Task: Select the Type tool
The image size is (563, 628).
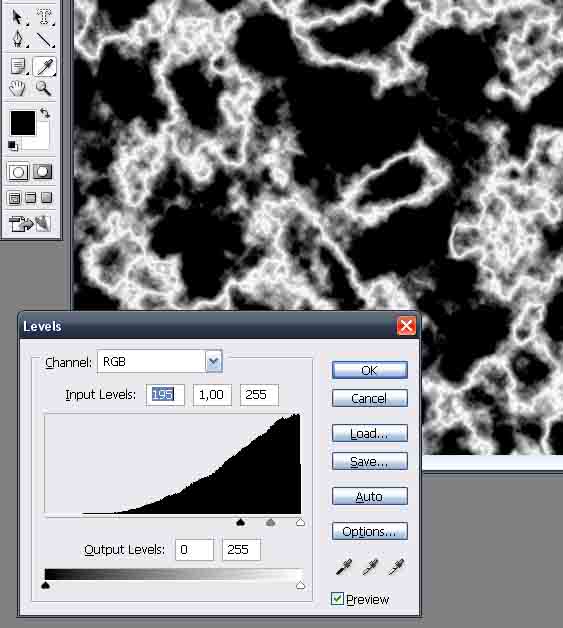Action: [44, 17]
